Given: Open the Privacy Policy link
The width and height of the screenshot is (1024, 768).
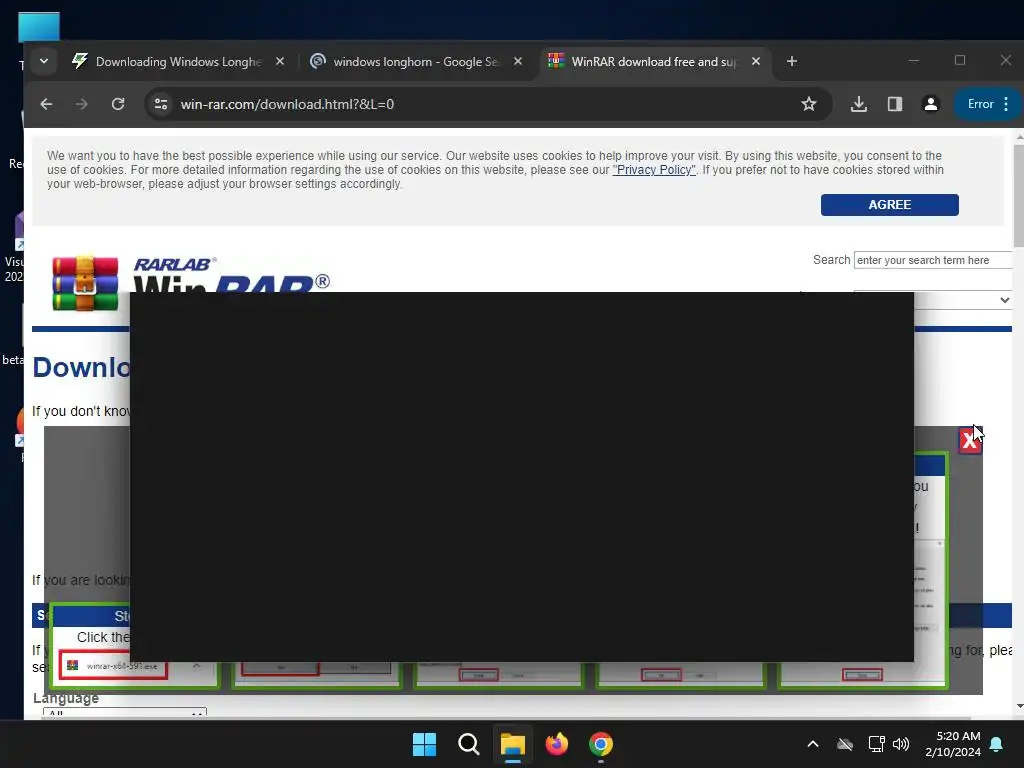Looking at the screenshot, I should [654, 170].
